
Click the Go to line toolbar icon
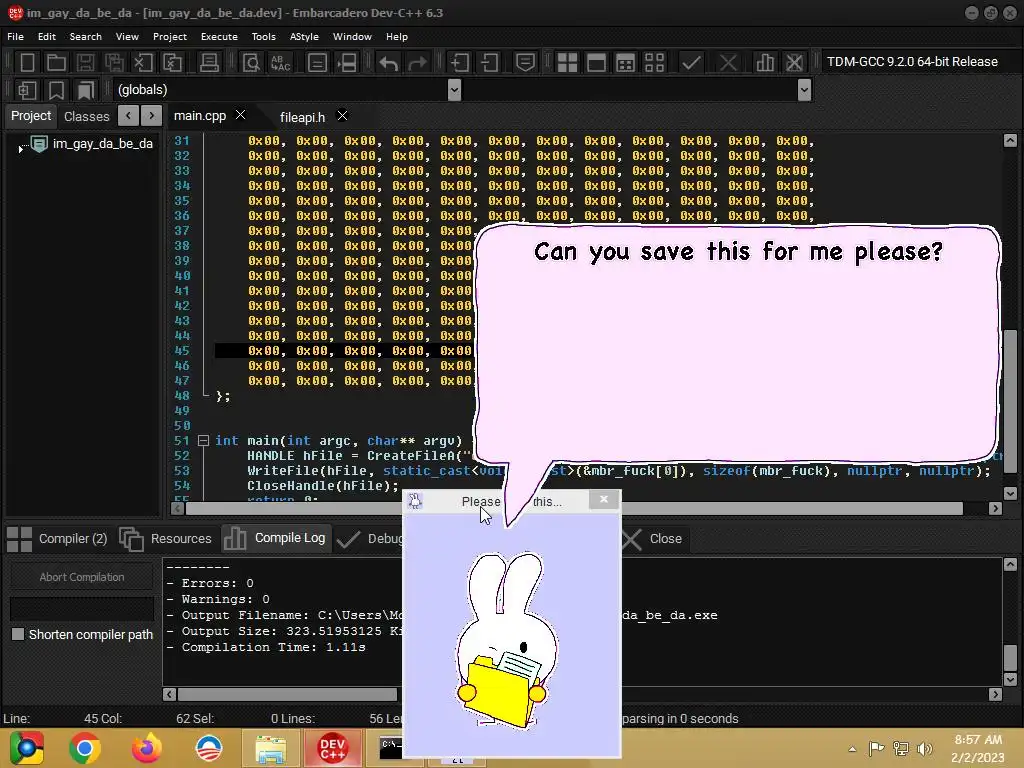click(x=347, y=63)
